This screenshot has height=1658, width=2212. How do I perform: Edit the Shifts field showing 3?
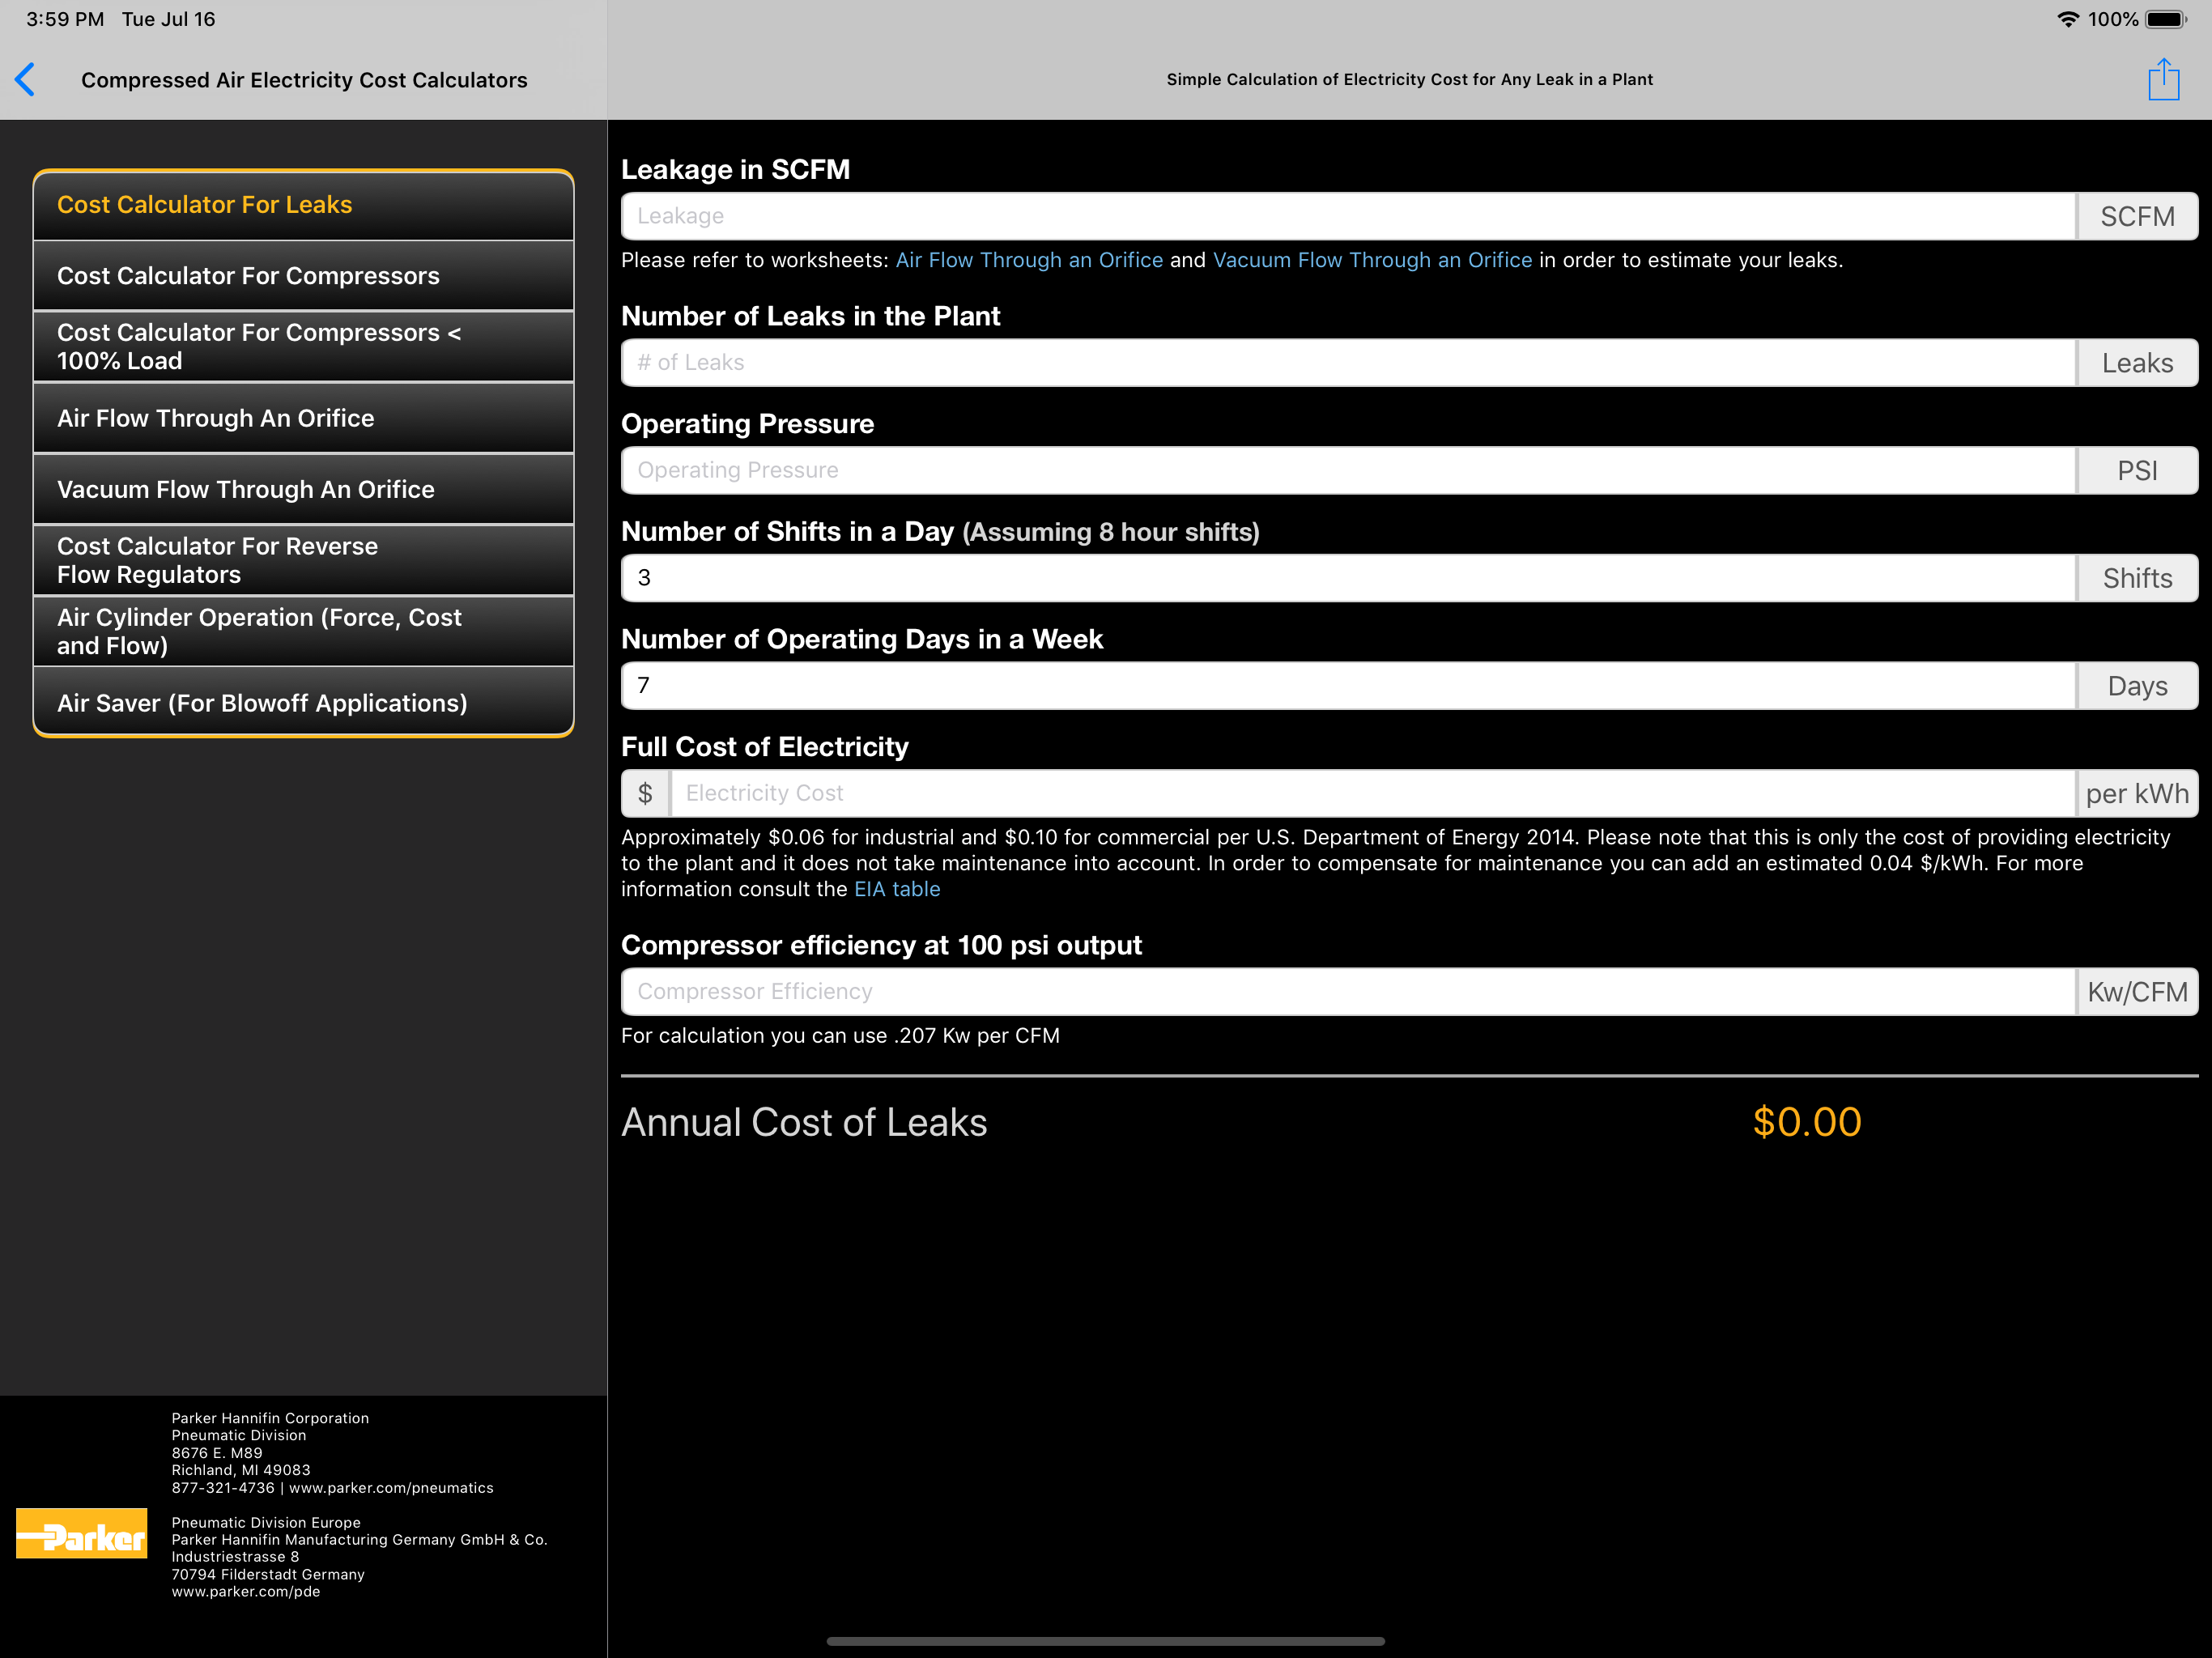[1348, 578]
